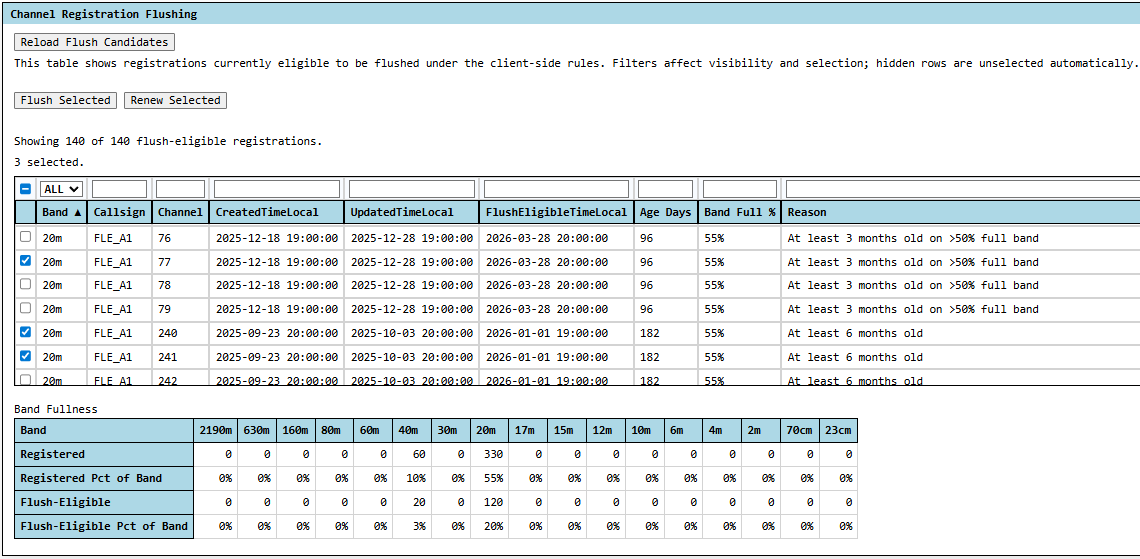Open the ALL band filter dropdown
Image resolution: width=1140 pixels, height=559 pixels.
point(61,189)
